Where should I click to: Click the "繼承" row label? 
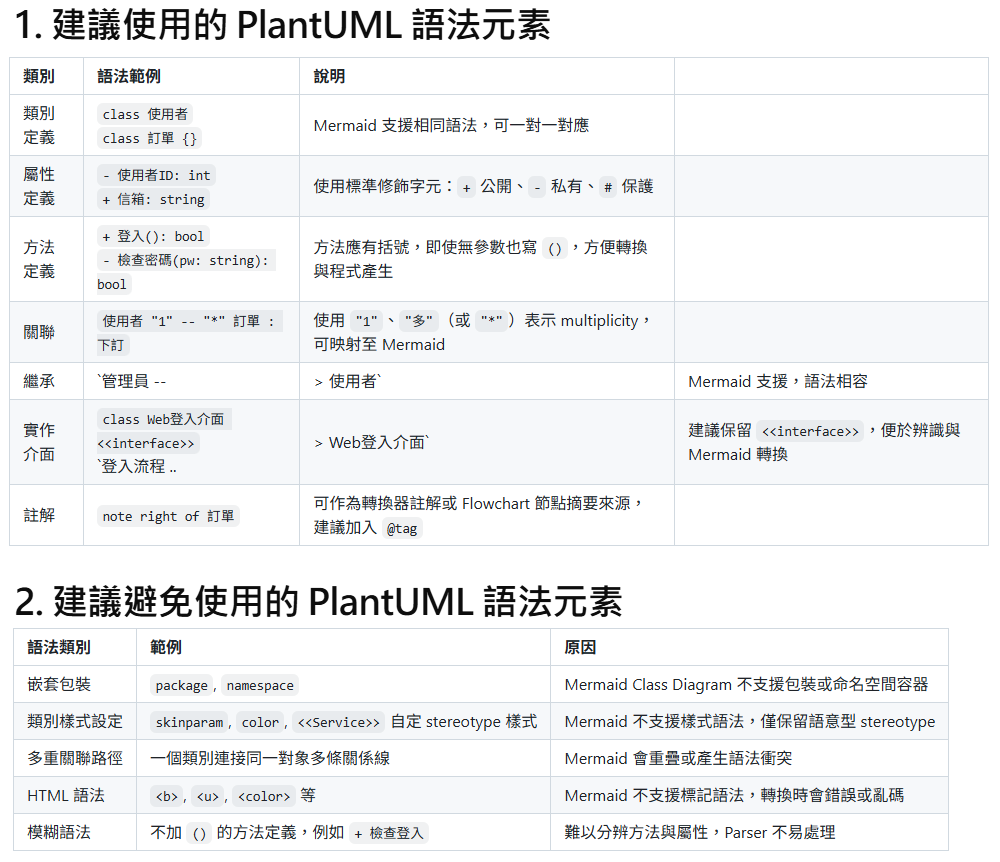39,381
